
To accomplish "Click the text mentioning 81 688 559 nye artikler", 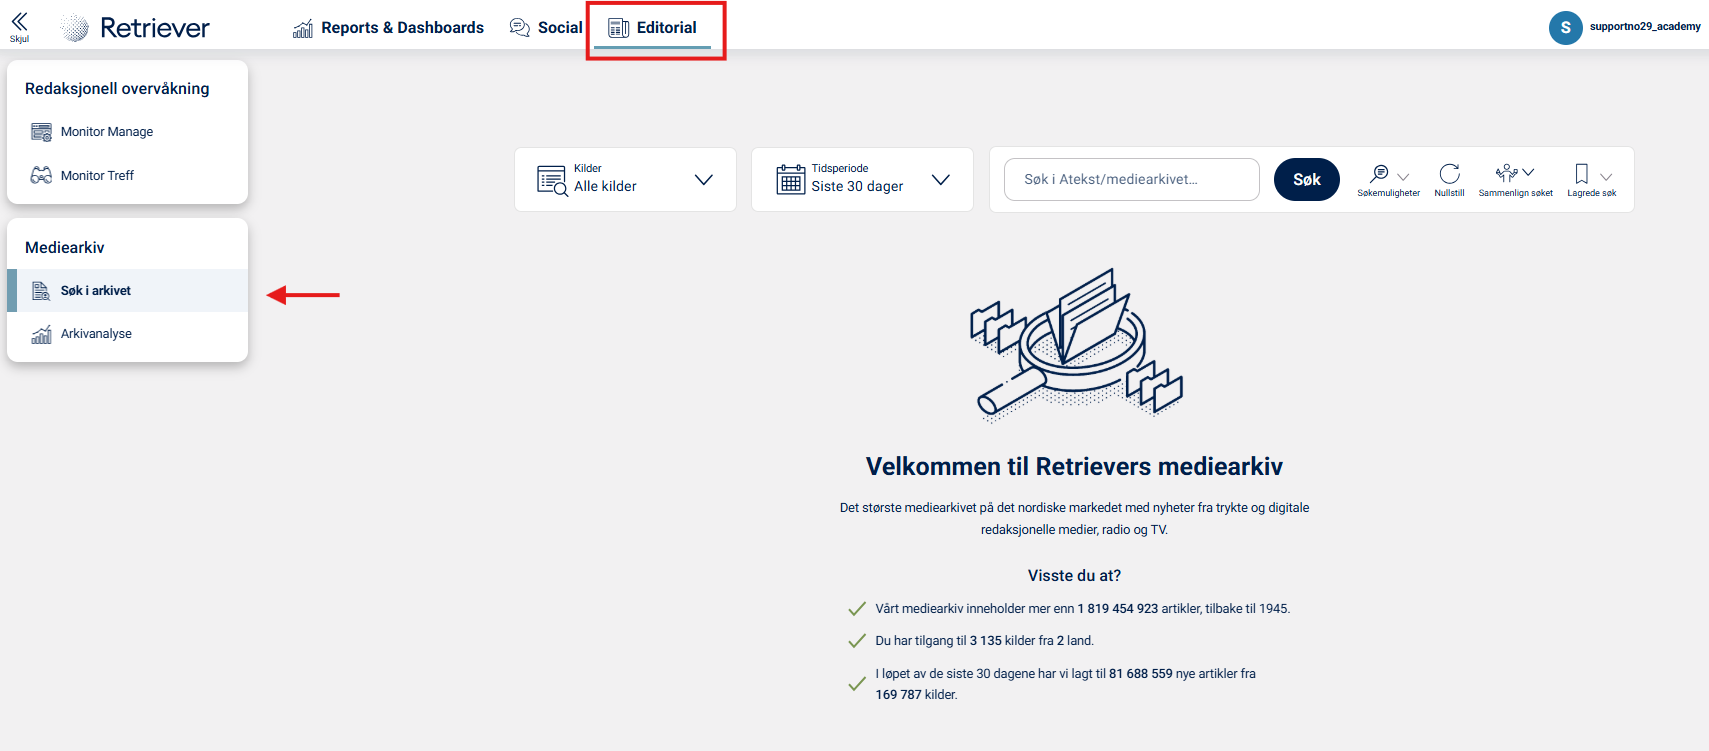I will coord(1066,684).
